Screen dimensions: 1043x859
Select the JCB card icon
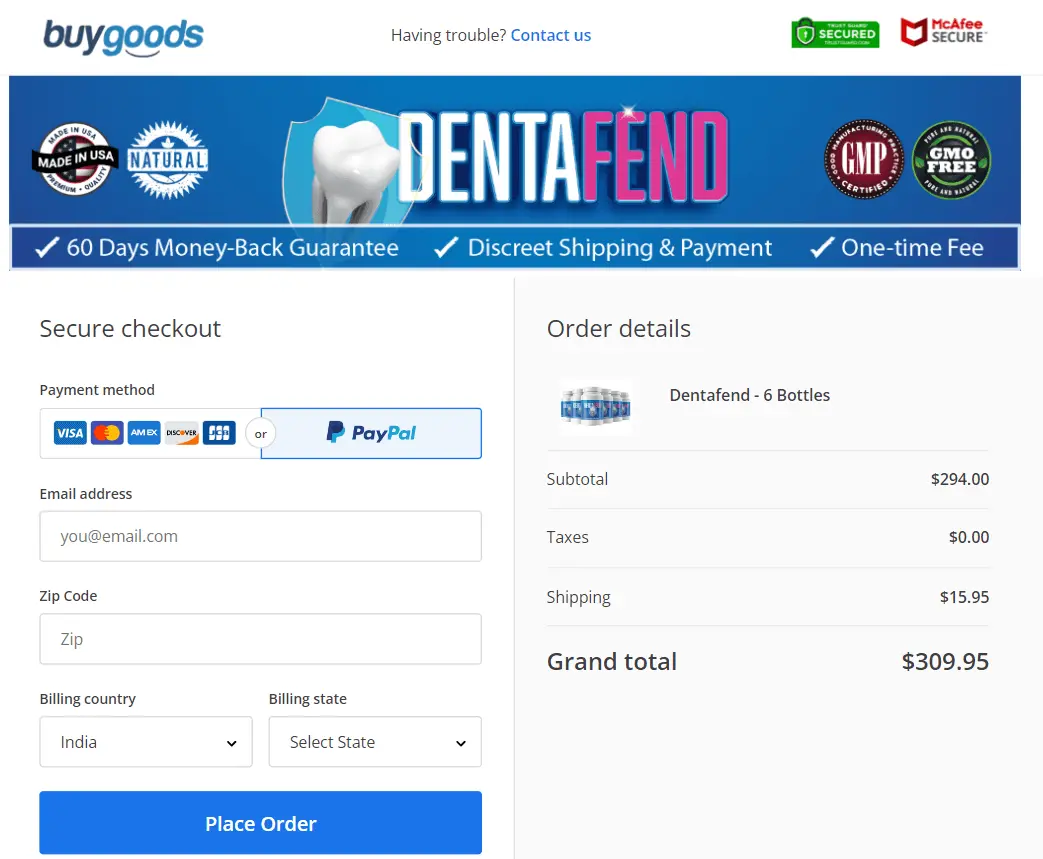(x=218, y=432)
